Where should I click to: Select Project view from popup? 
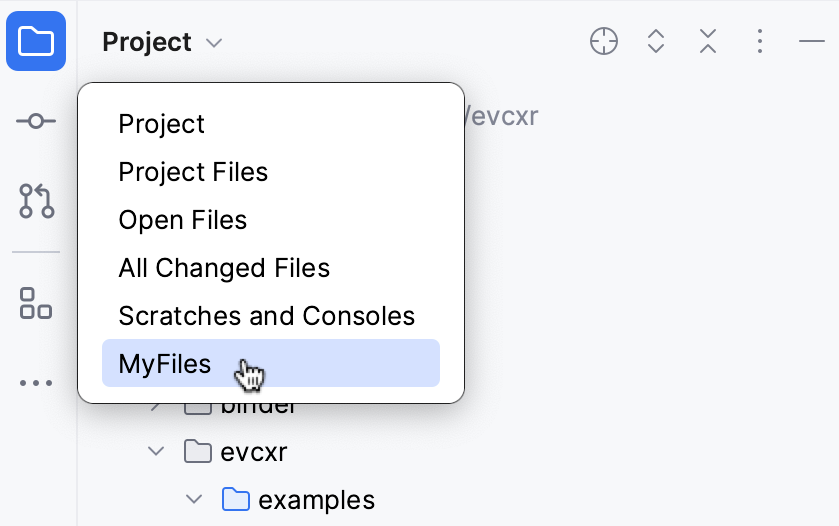pos(161,124)
